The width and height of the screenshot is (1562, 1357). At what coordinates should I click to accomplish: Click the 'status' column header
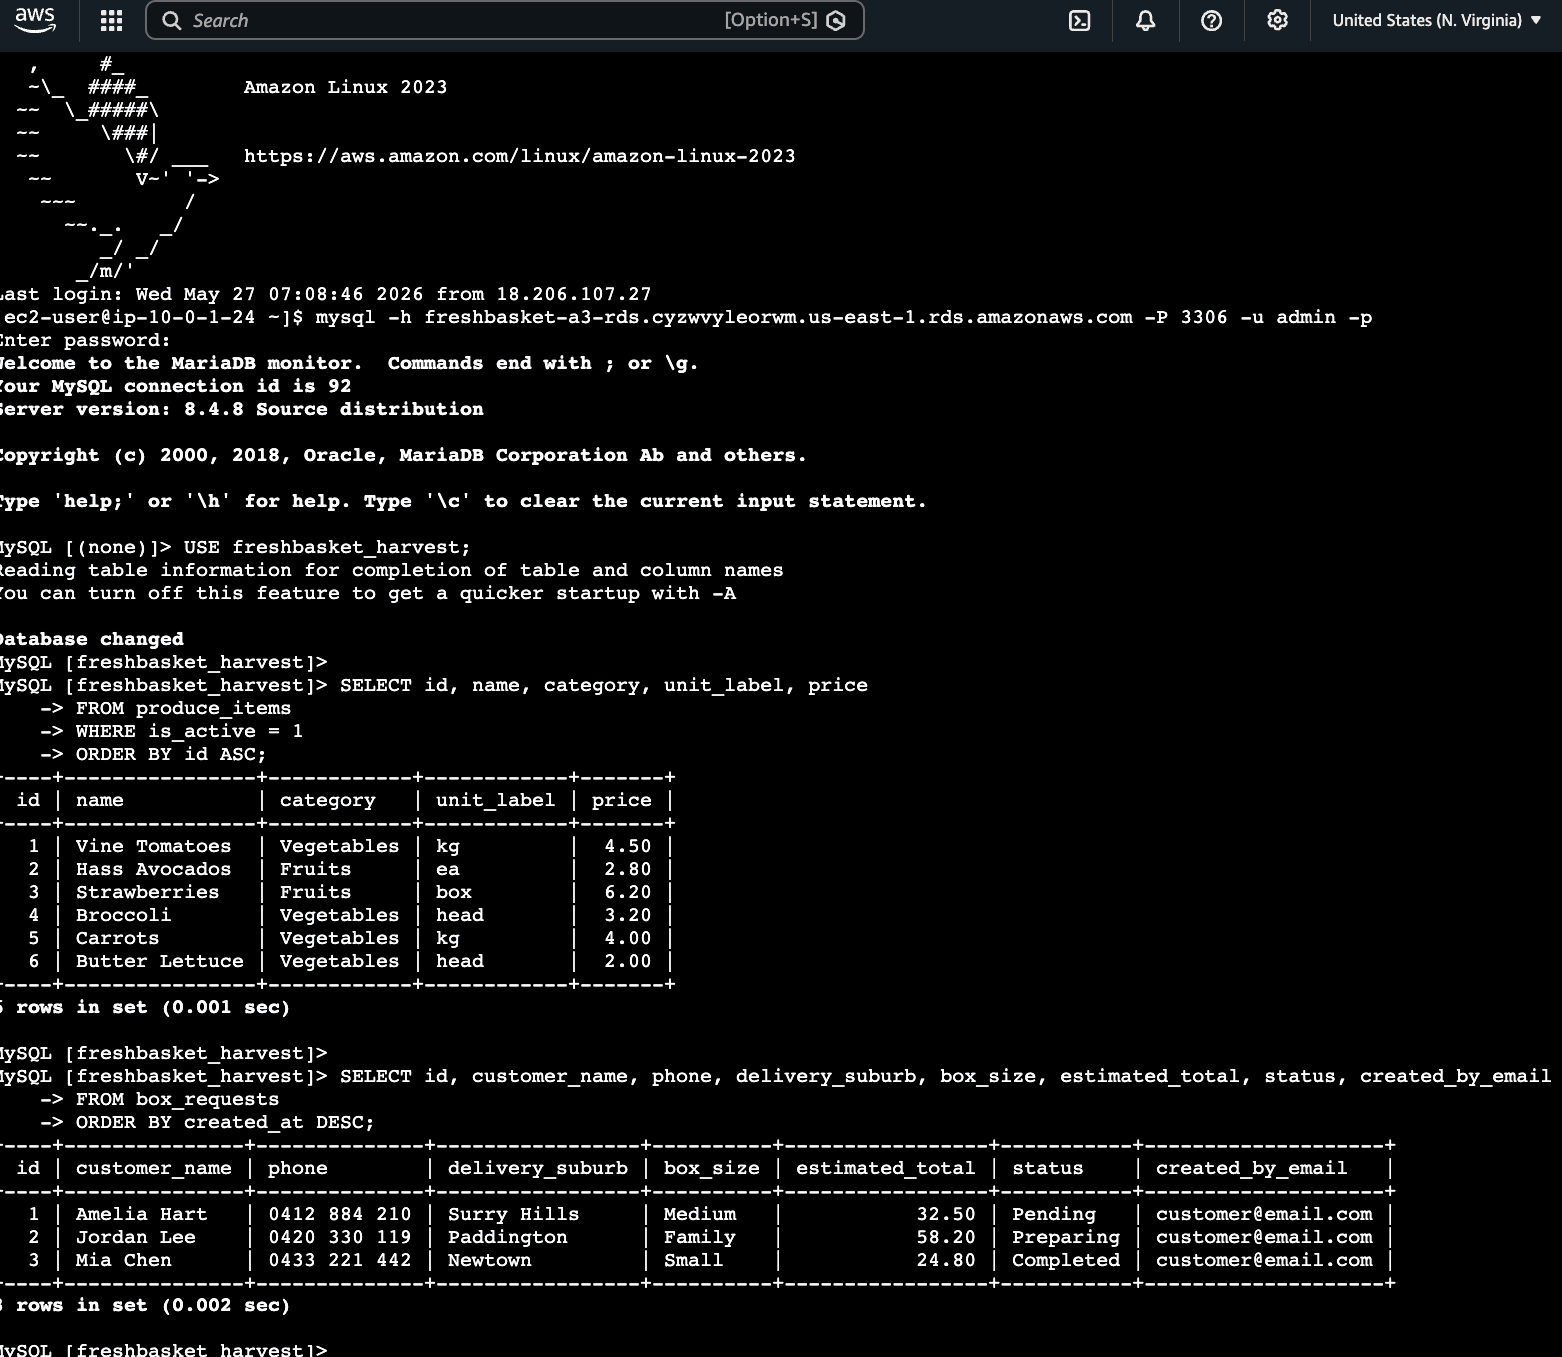click(x=1047, y=1168)
